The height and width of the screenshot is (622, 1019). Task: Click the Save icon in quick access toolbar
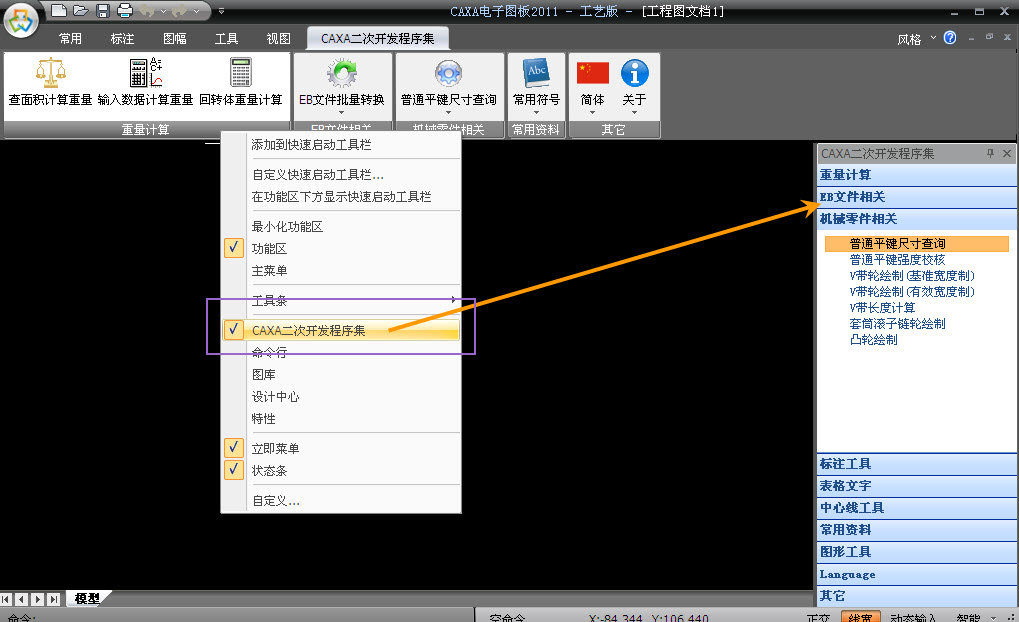pos(103,10)
